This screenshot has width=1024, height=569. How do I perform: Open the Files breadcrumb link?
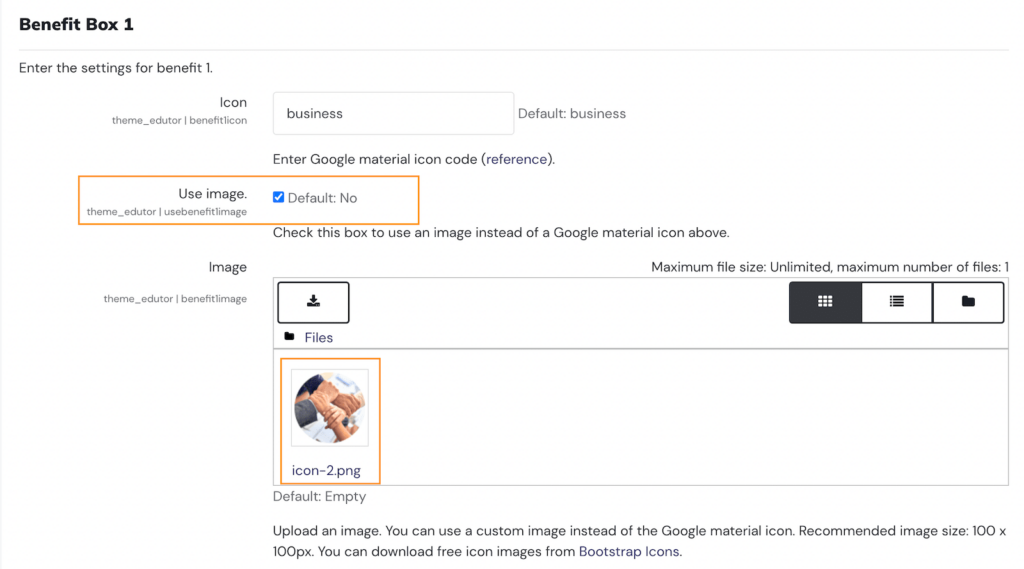click(x=319, y=338)
